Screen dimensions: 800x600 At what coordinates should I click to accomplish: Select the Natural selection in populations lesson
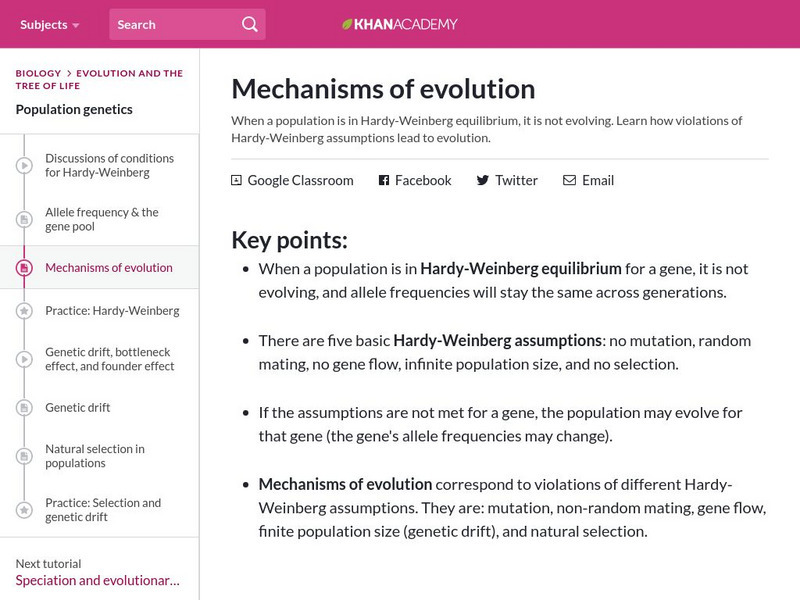(x=95, y=456)
